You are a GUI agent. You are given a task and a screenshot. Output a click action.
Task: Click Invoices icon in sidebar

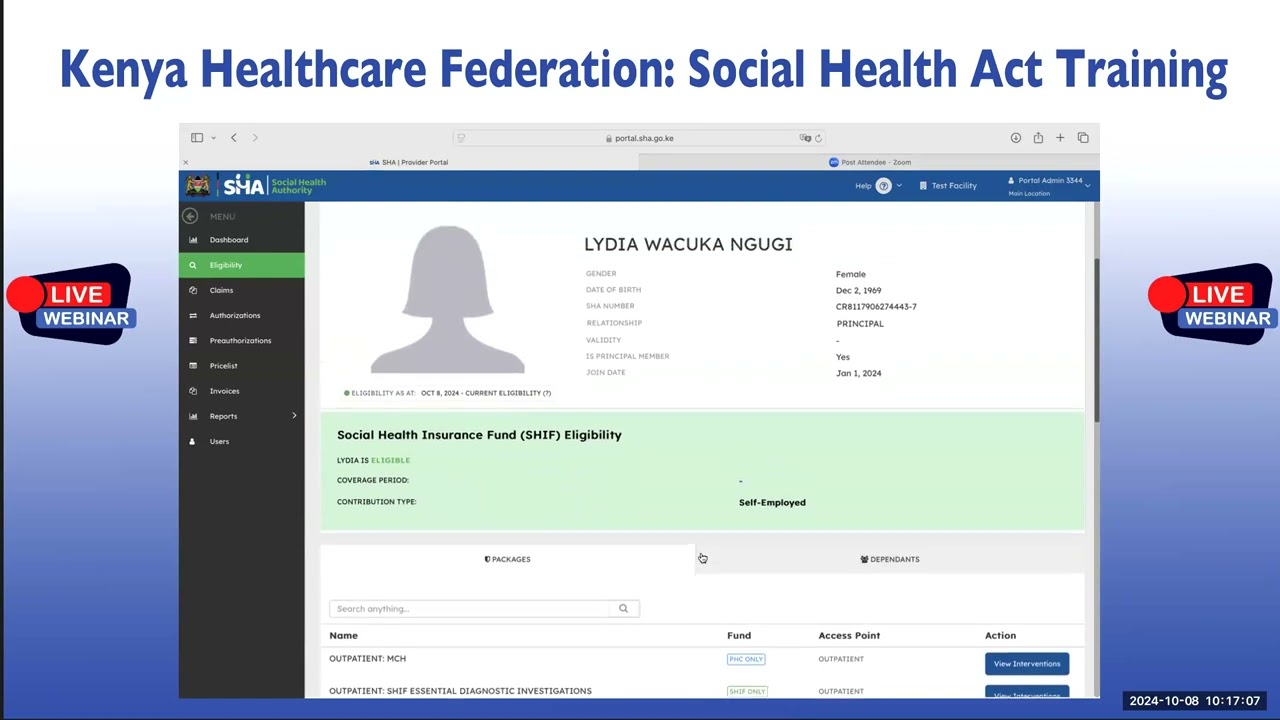(x=193, y=391)
